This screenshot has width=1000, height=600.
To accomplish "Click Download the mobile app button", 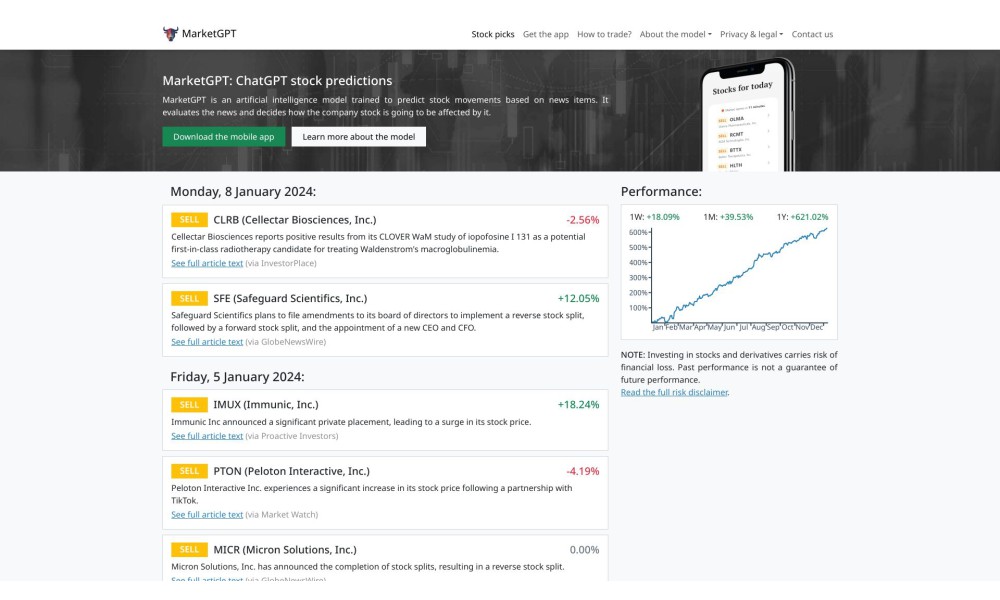I will point(224,136).
